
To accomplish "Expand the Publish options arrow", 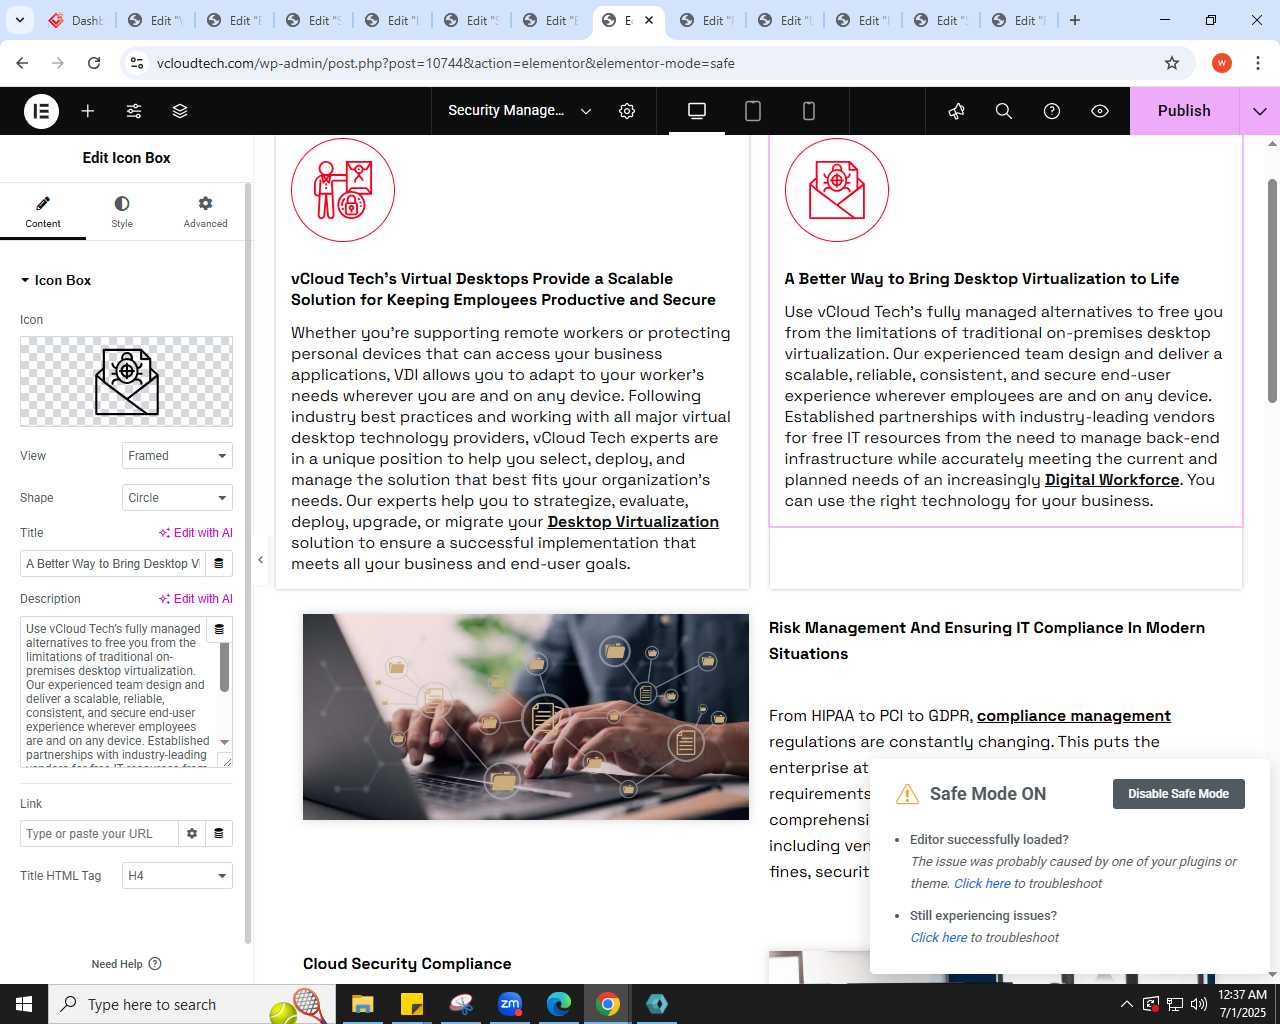I will pyautogui.click(x=1260, y=111).
